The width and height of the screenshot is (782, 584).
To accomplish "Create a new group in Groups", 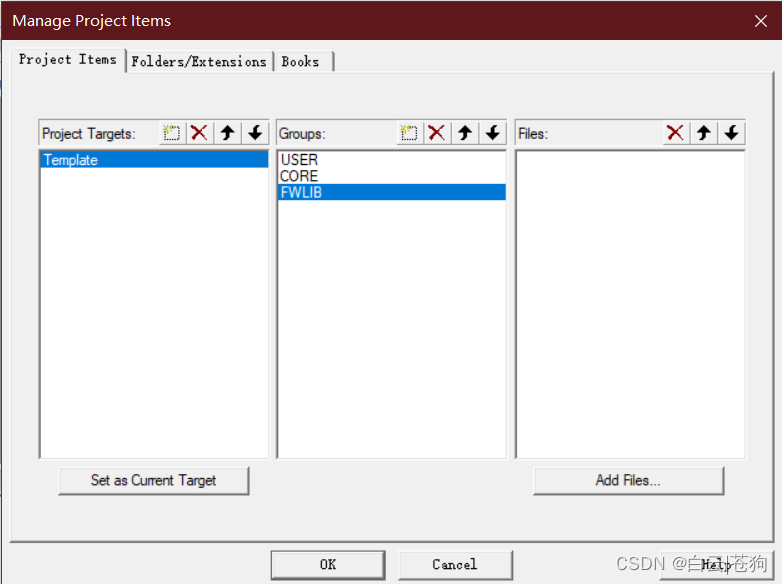I will (x=409, y=133).
